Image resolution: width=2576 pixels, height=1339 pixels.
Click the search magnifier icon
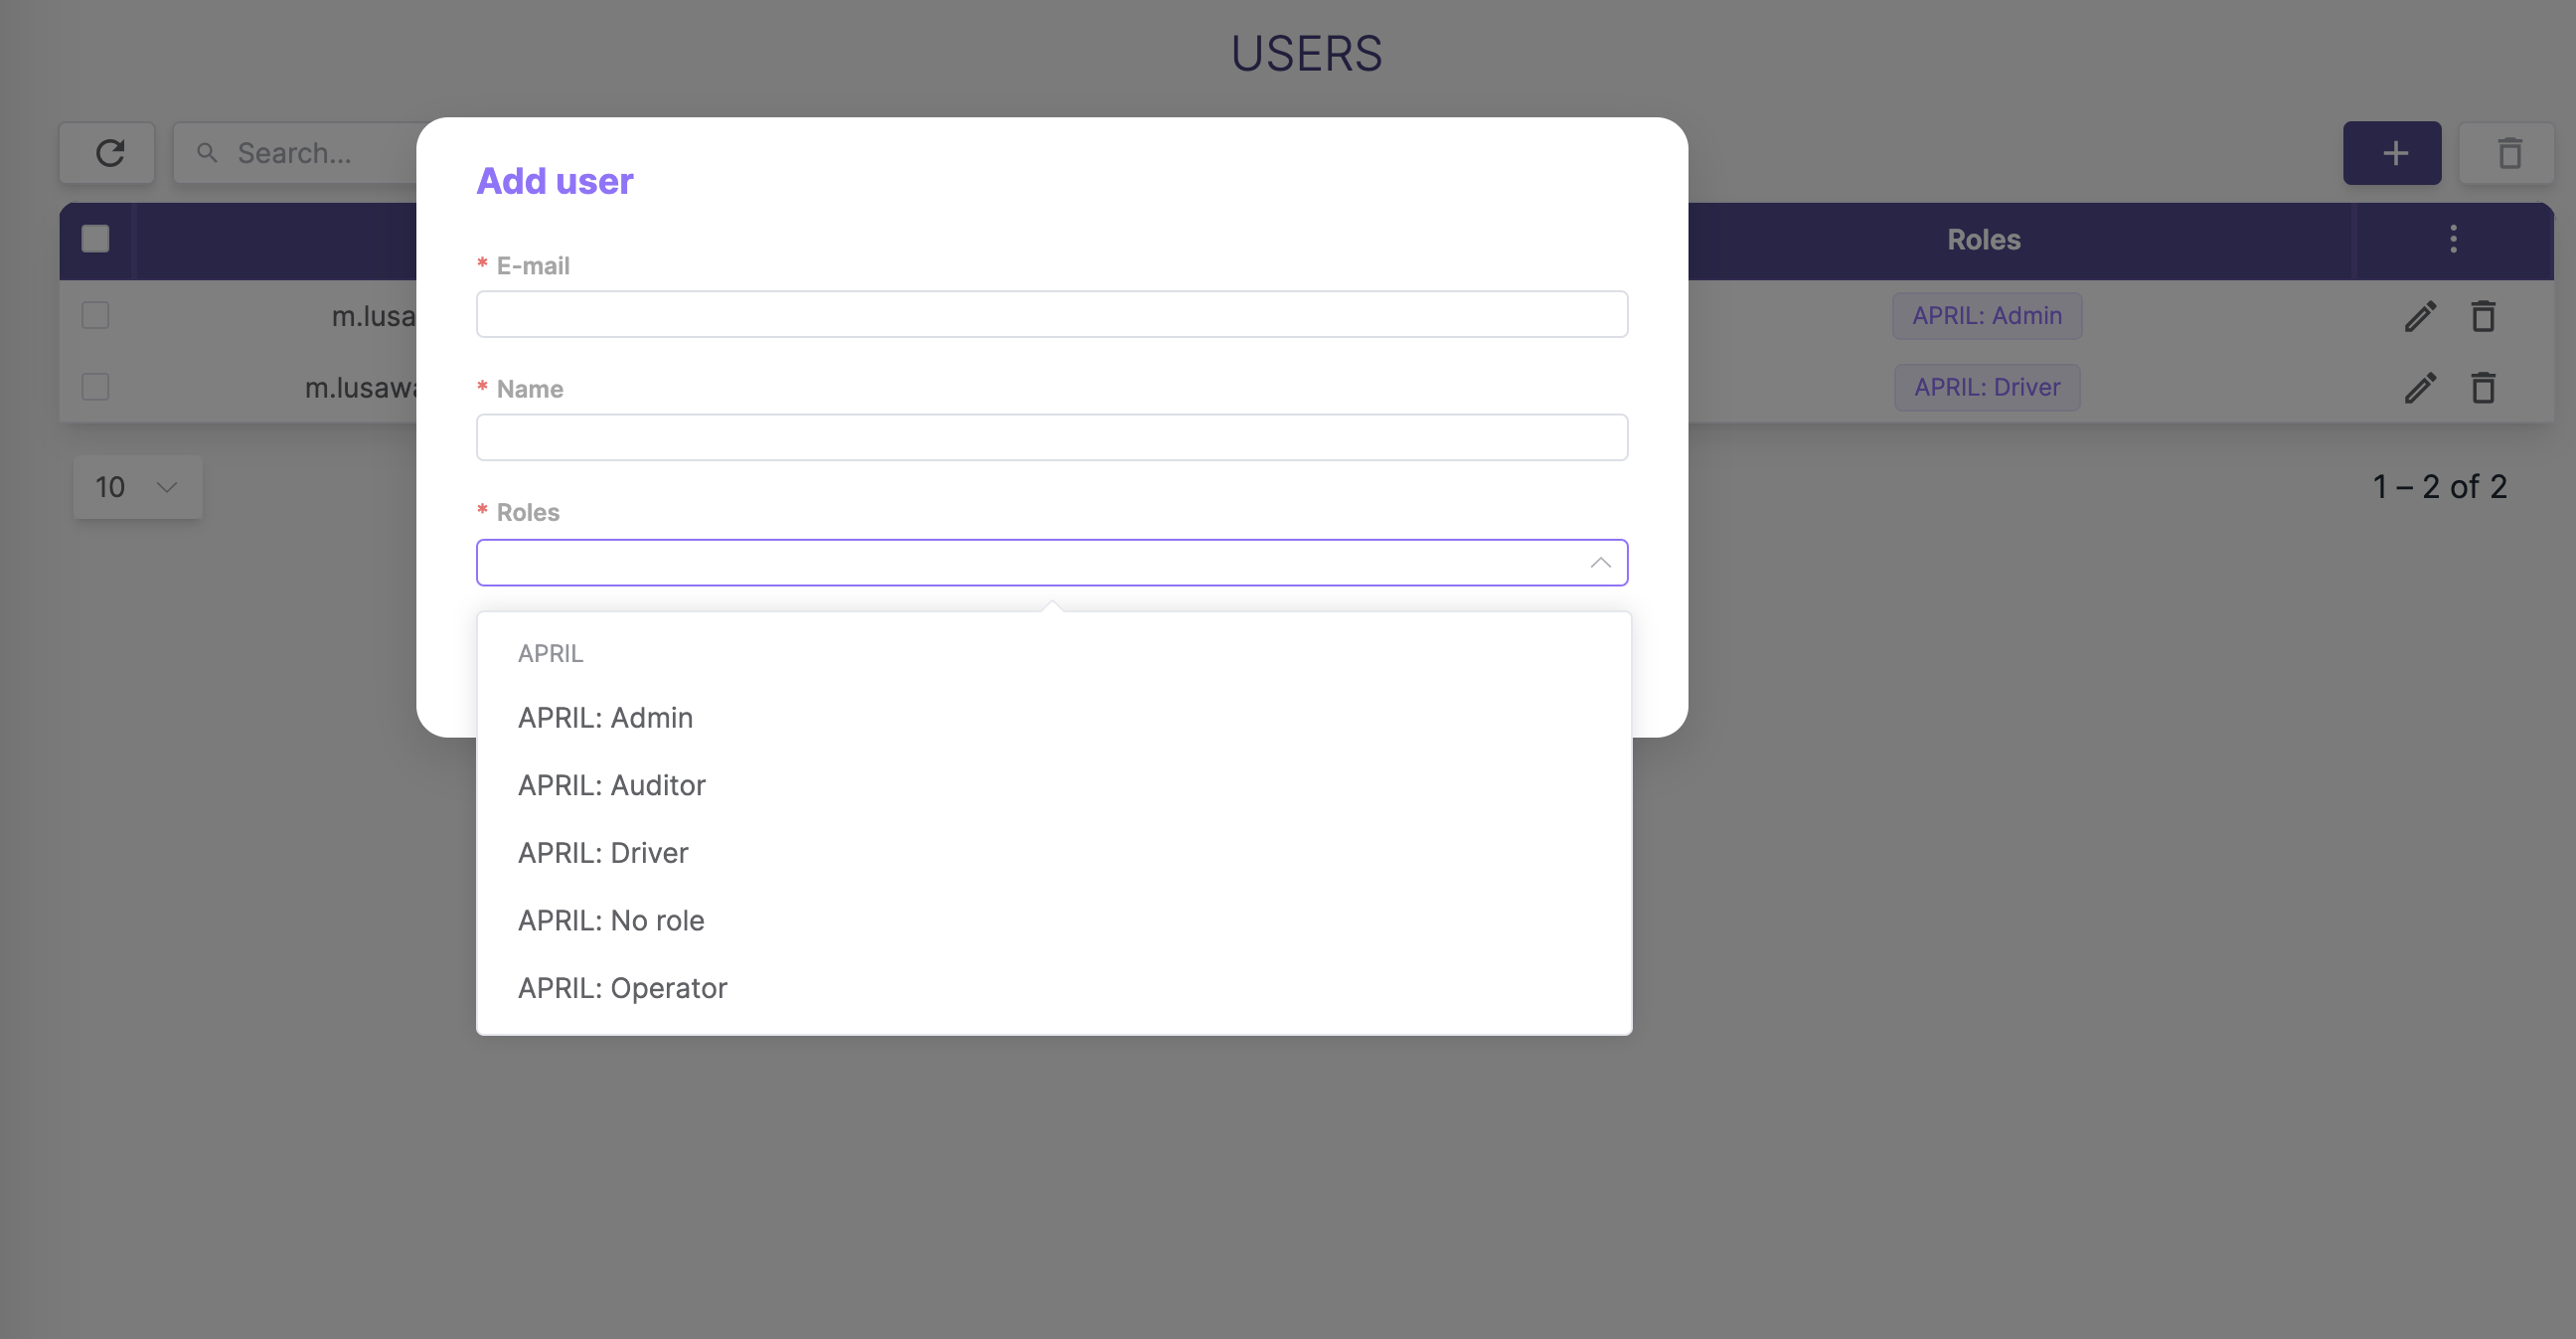(x=207, y=153)
